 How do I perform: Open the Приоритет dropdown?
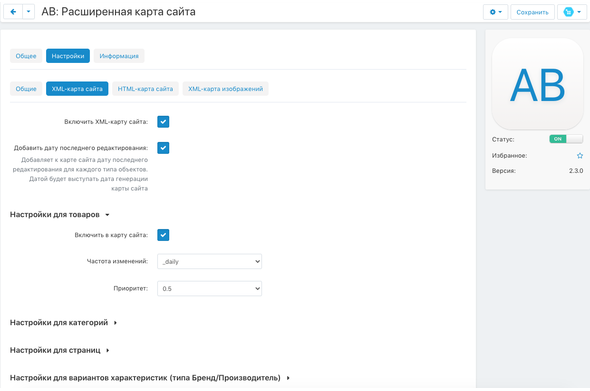pyautogui.click(x=209, y=288)
